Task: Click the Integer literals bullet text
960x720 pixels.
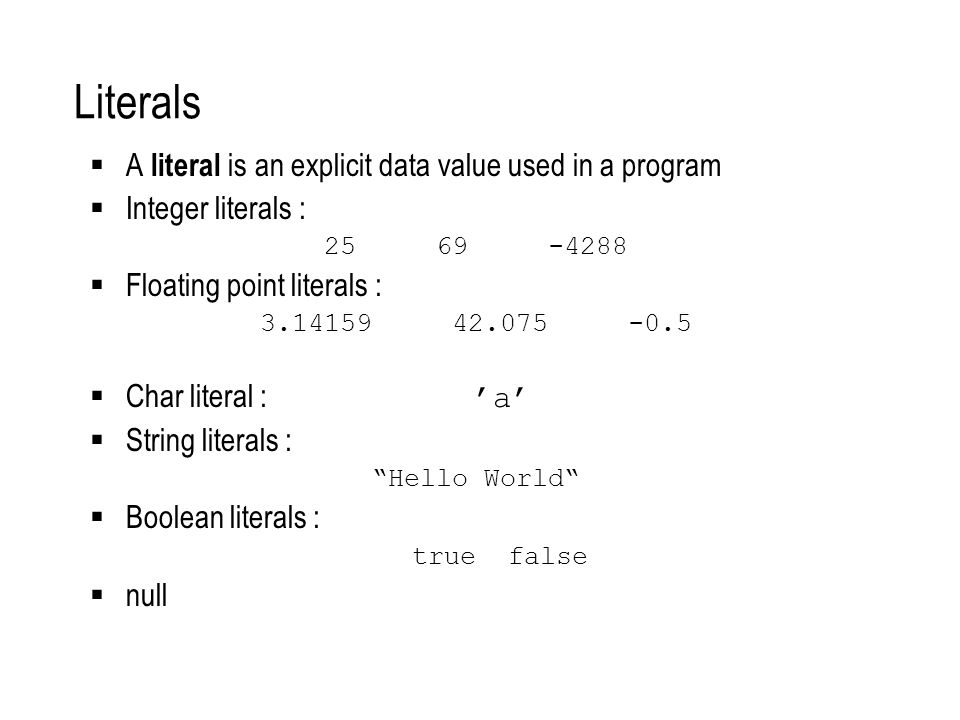Action: tap(216, 209)
